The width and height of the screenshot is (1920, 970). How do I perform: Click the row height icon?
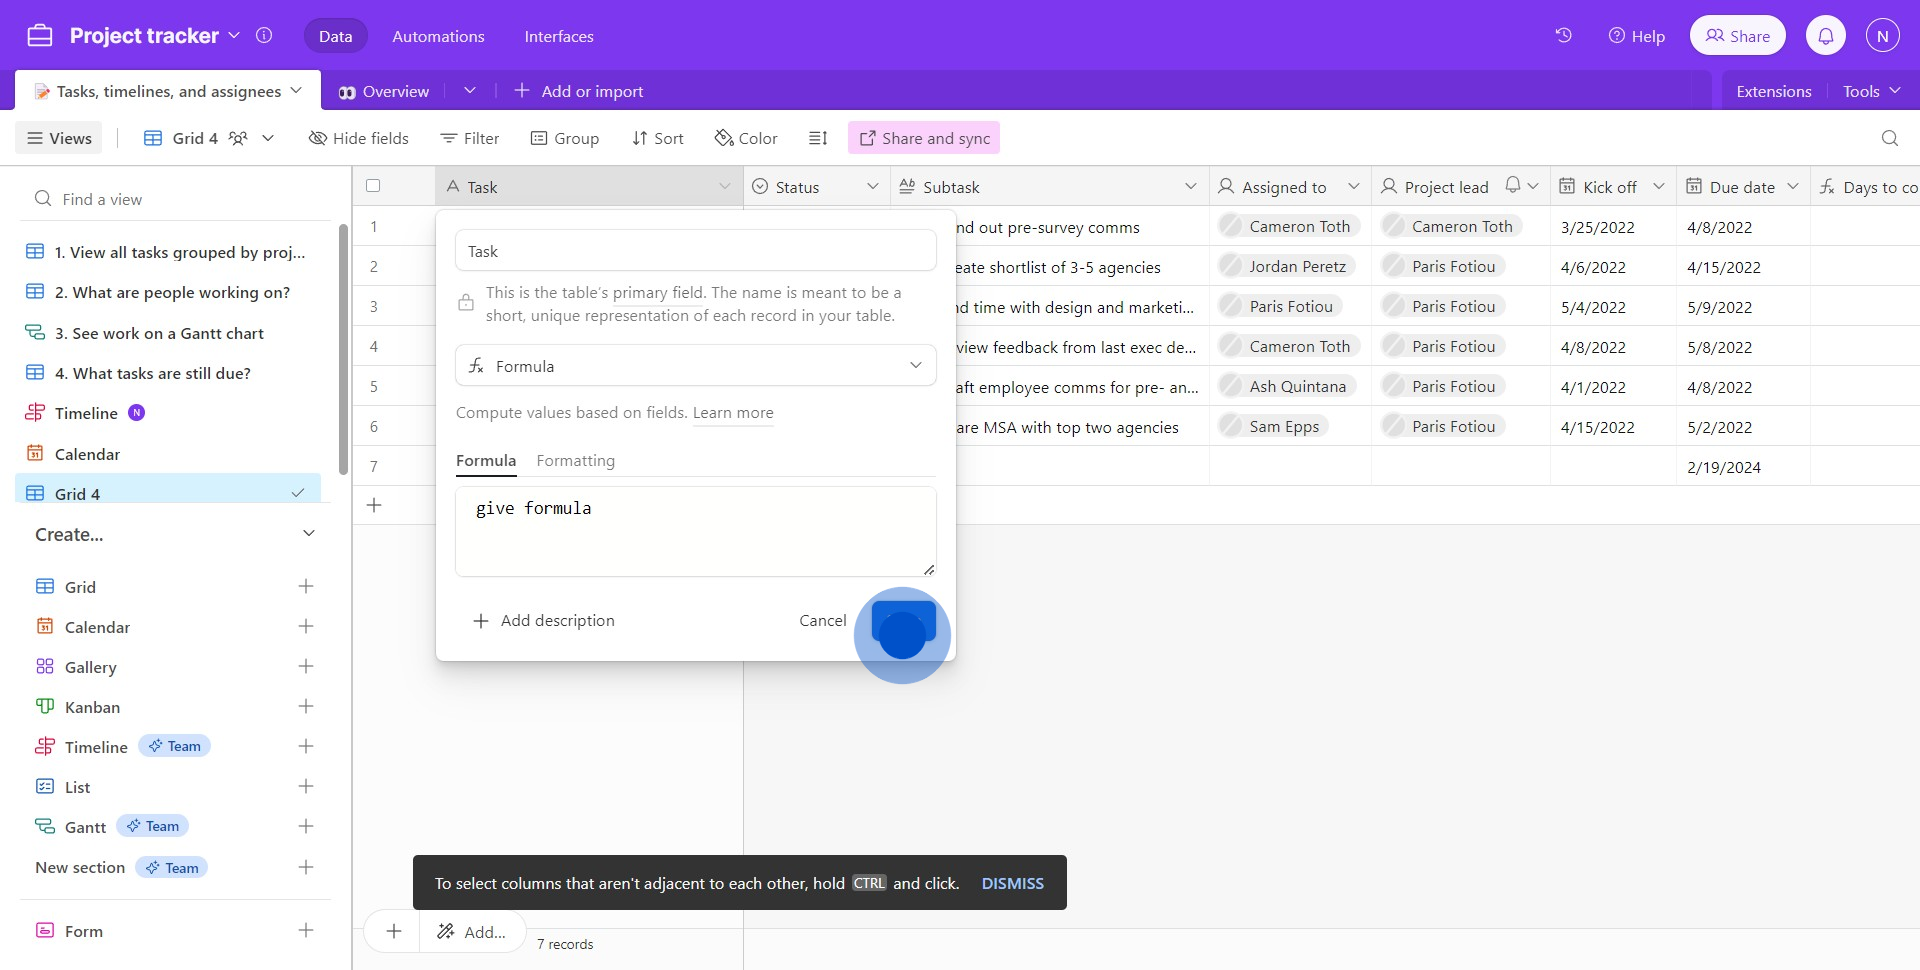[818, 138]
